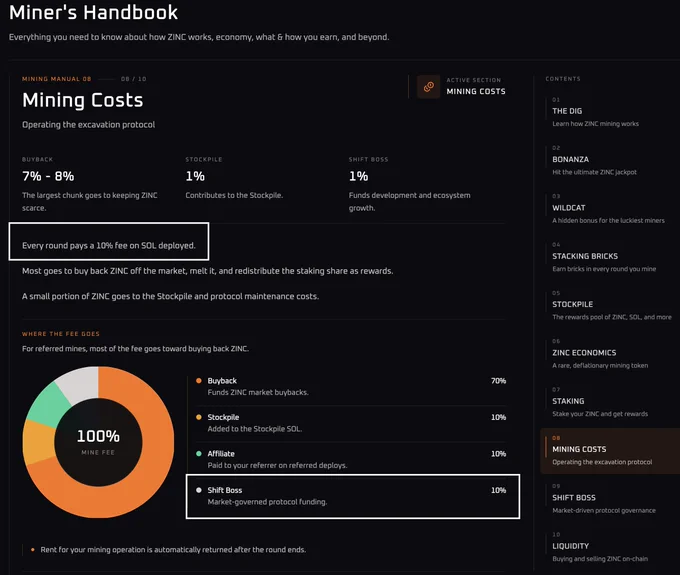Open Stockpile chapter from contents
This screenshot has width=680, height=575.
(607, 305)
